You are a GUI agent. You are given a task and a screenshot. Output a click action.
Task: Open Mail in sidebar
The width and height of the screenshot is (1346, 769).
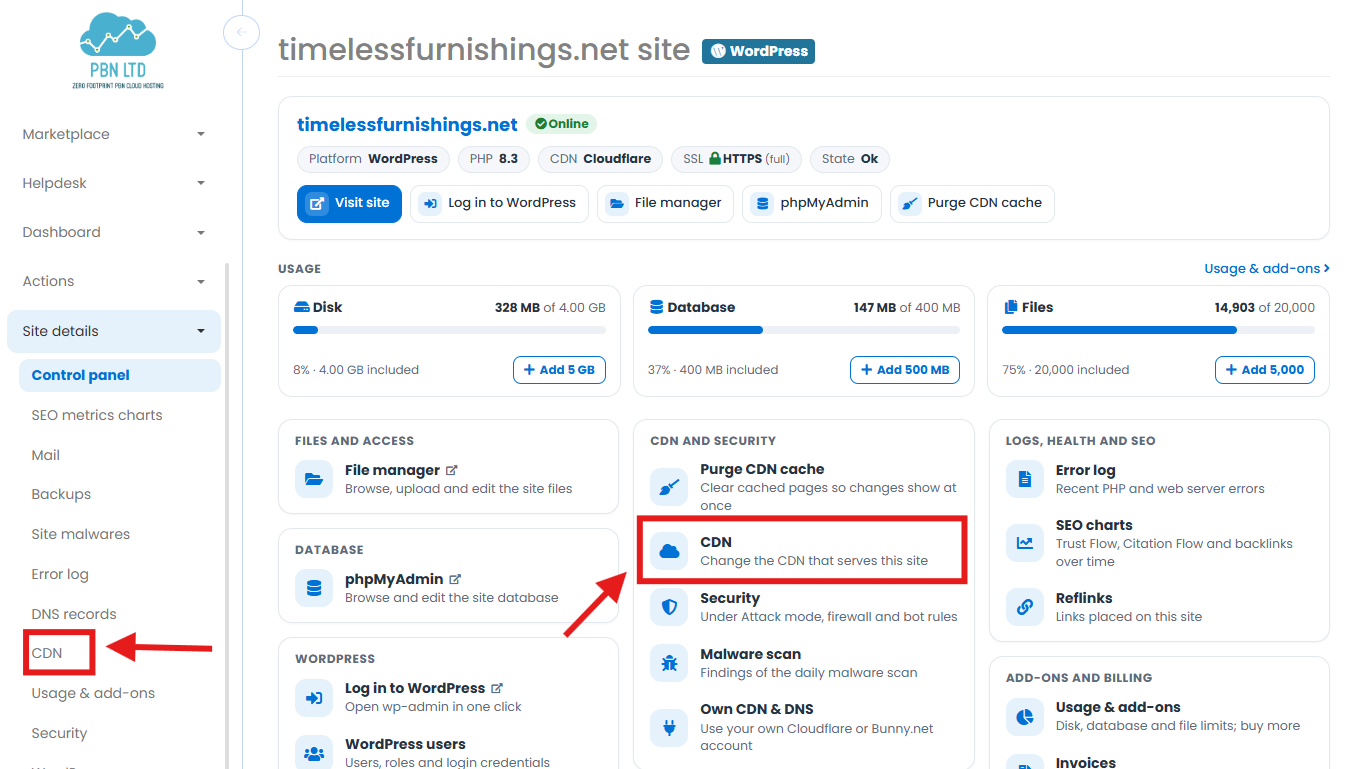coord(46,455)
